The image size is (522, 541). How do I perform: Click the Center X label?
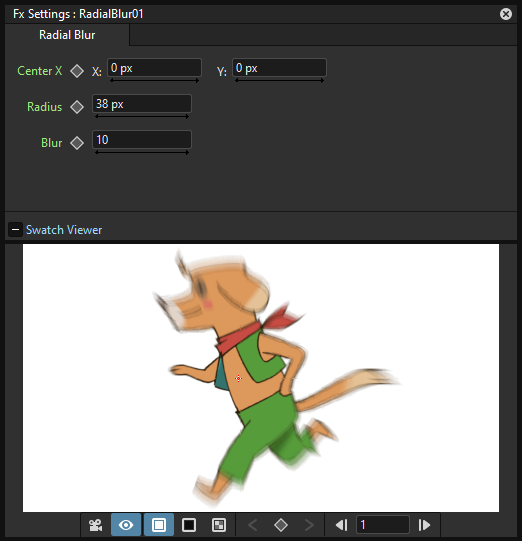pos(40,71)
